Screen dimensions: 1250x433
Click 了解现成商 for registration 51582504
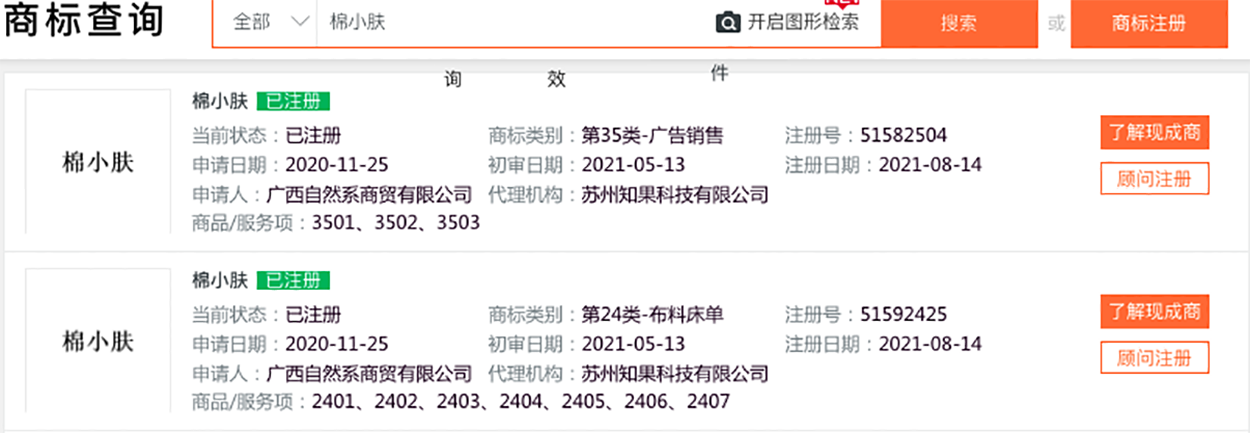tap(1155, 133)
